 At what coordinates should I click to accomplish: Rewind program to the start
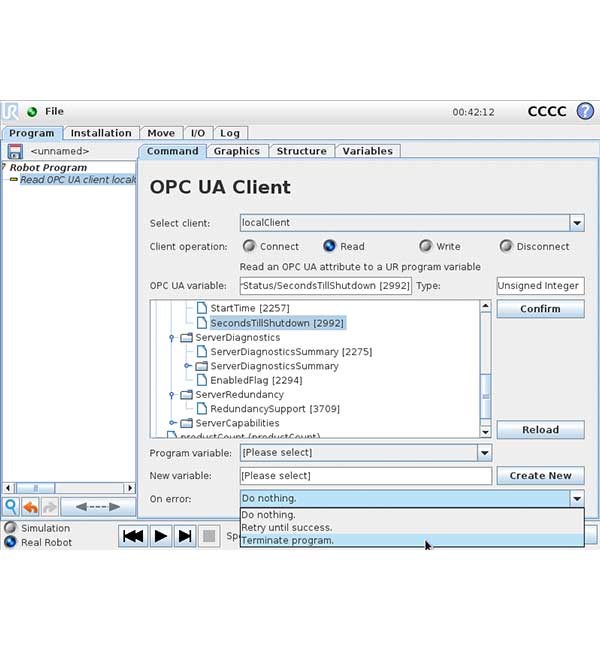(133, 536)
